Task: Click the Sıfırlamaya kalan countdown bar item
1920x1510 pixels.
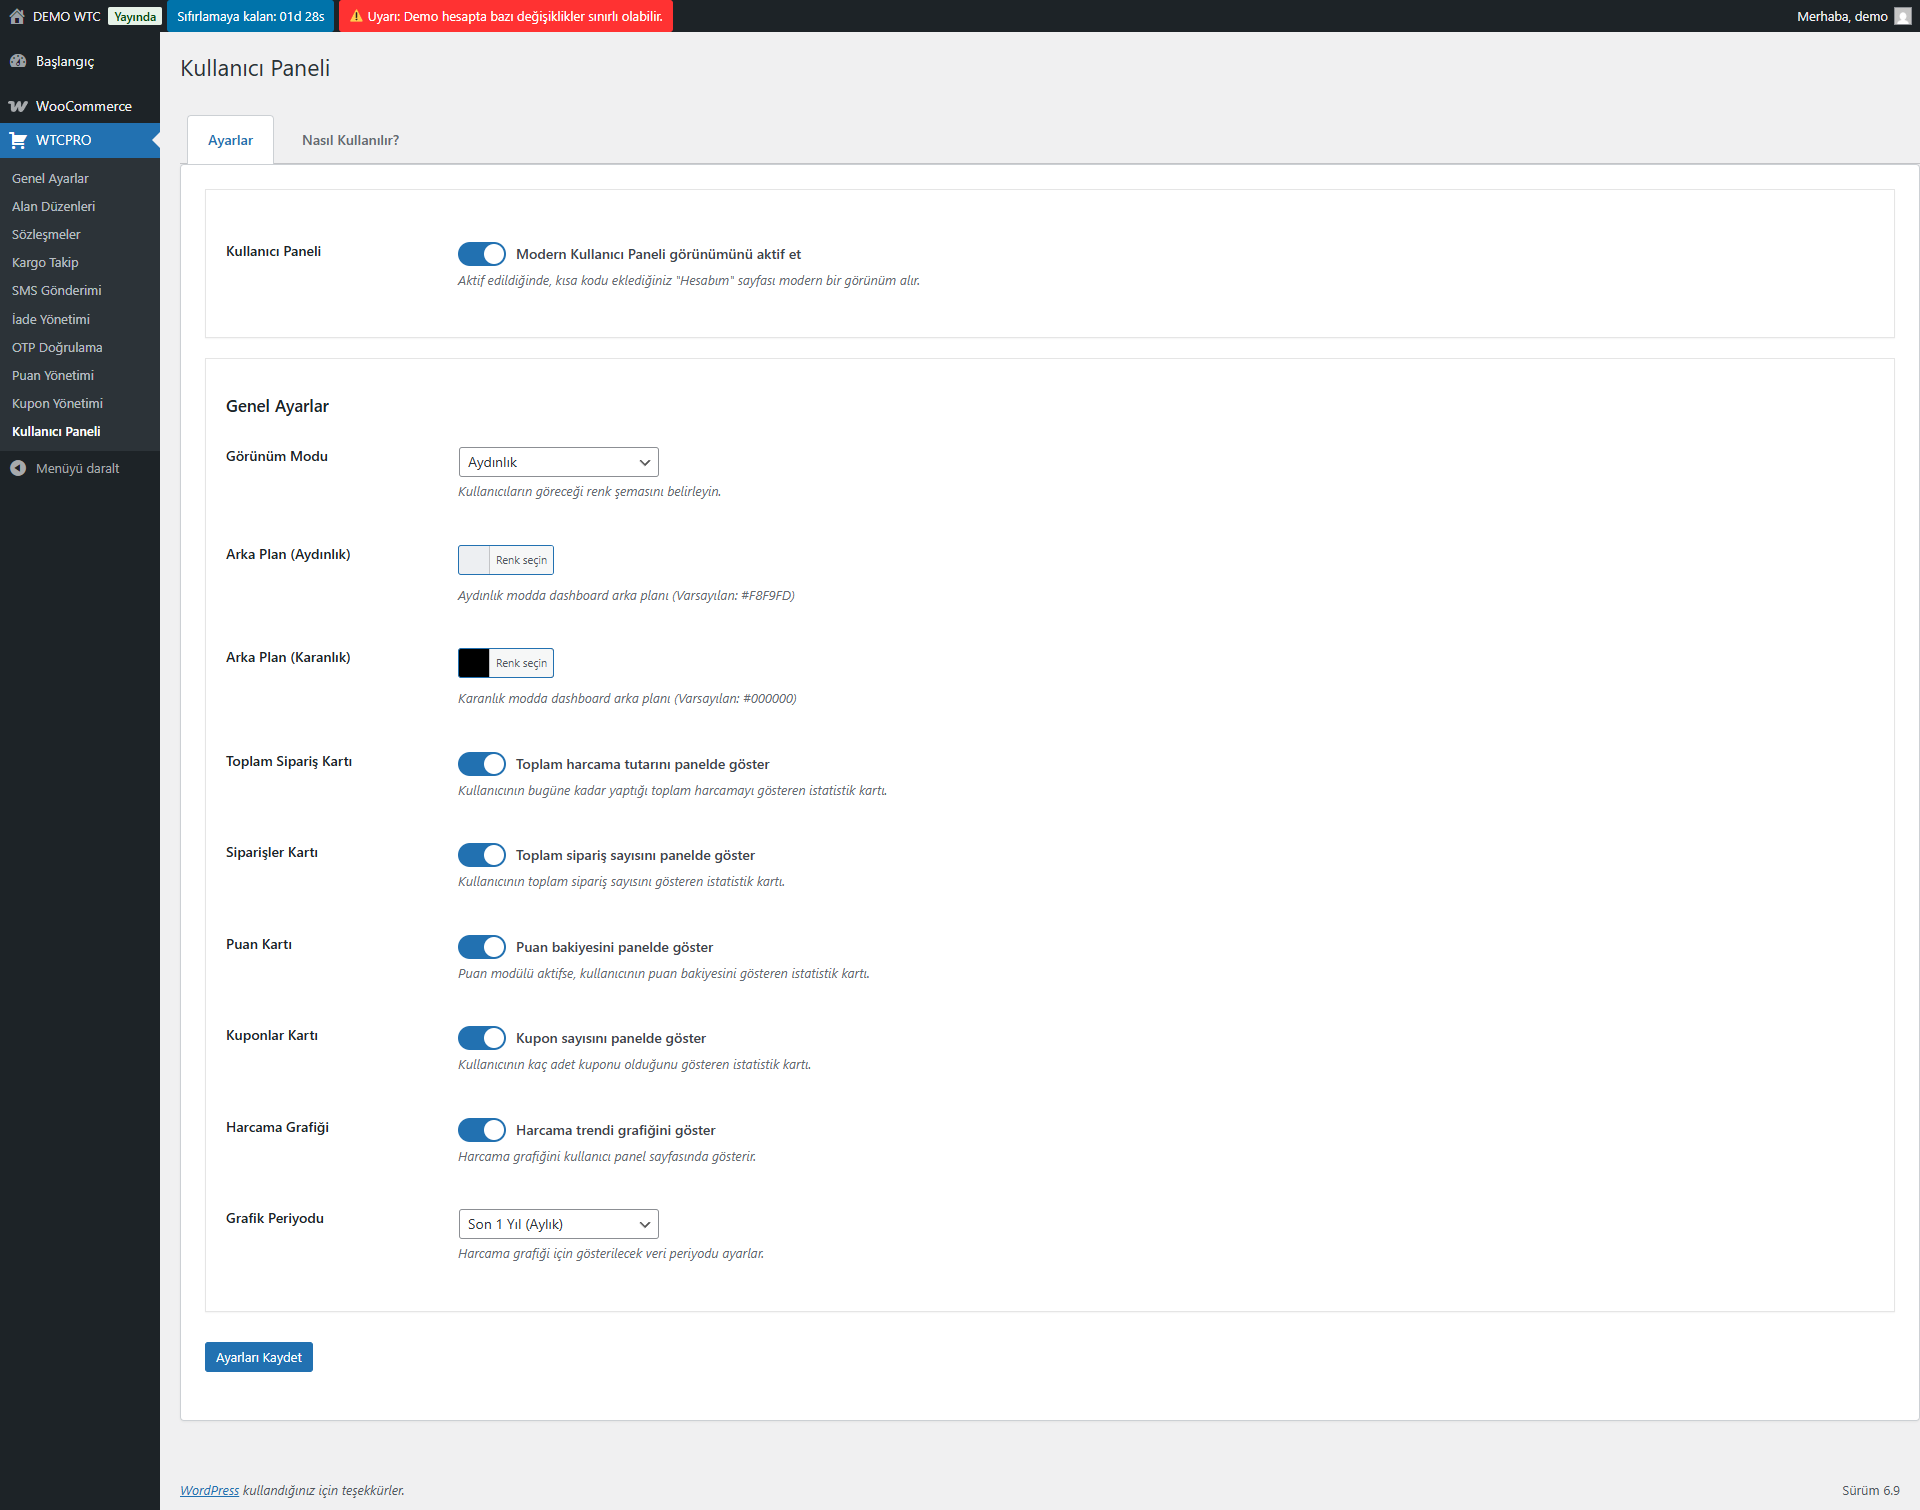Action: coord(251,16)
